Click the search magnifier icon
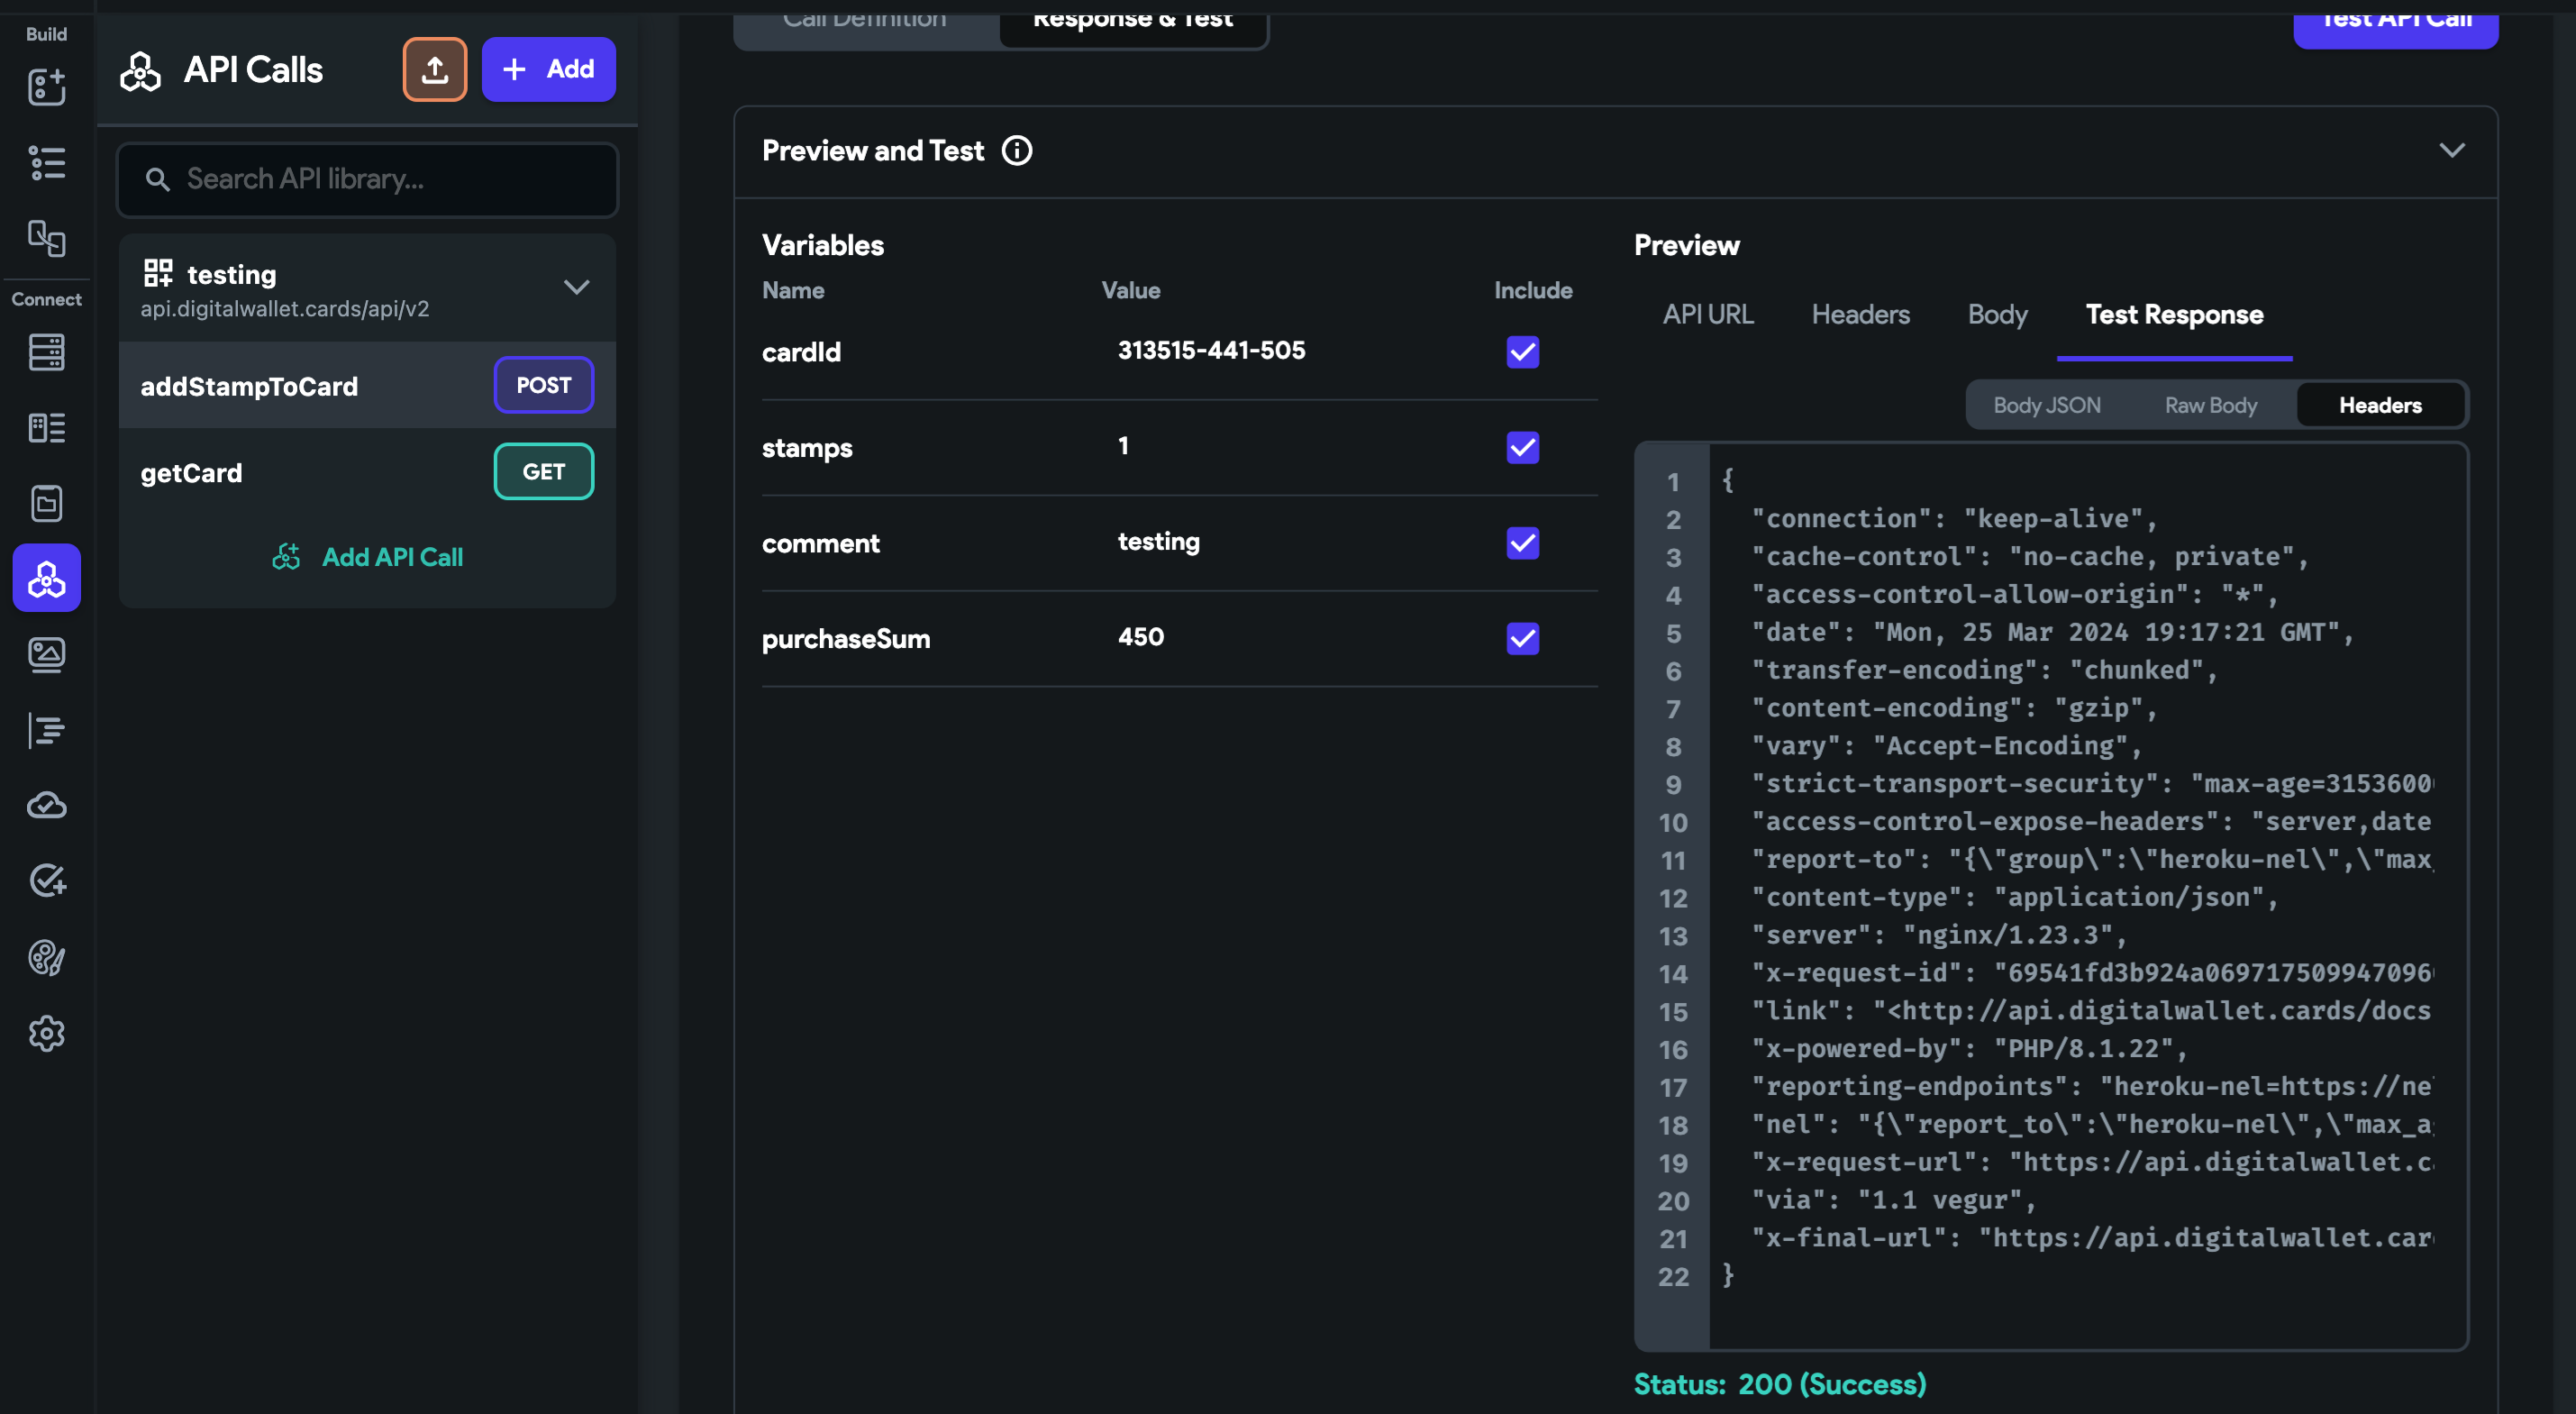Screen dimensions: 2576x1414 [157, 179]
